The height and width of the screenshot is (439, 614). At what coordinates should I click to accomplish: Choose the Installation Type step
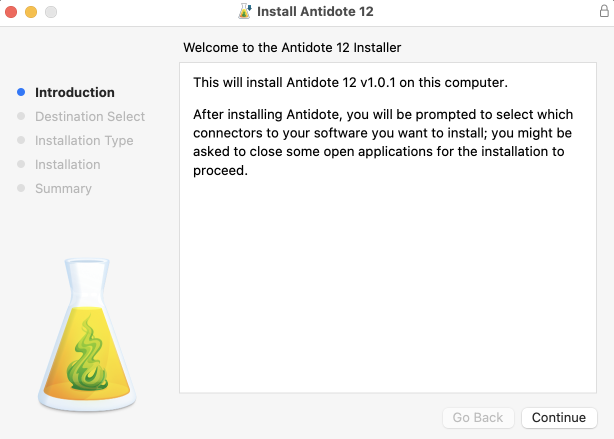(x=84, y=140)
